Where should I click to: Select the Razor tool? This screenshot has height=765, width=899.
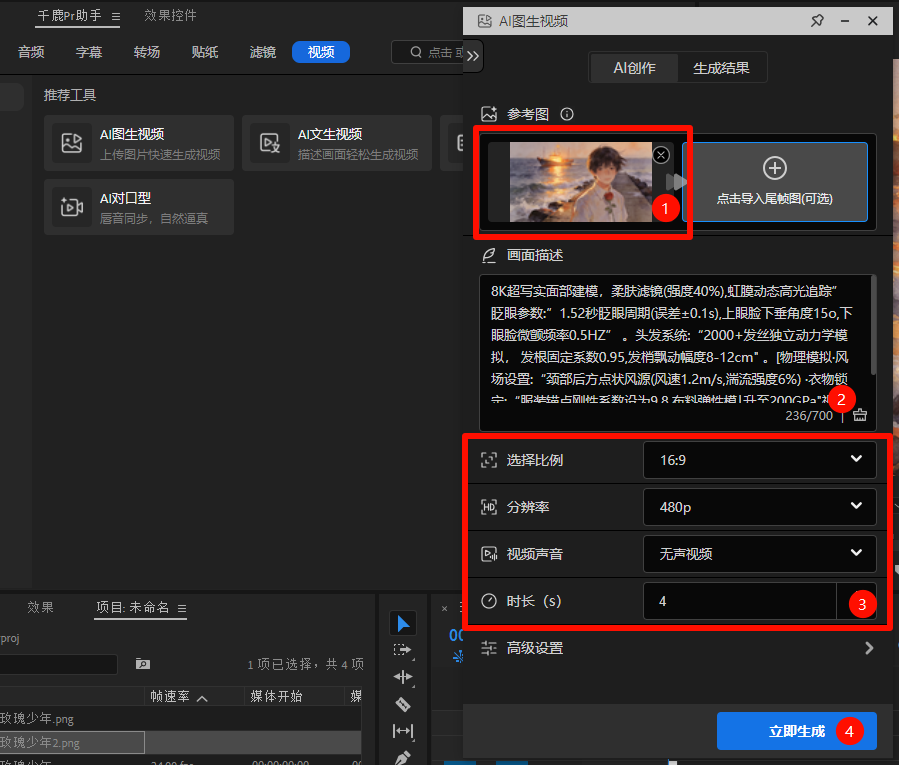(403, 704)
